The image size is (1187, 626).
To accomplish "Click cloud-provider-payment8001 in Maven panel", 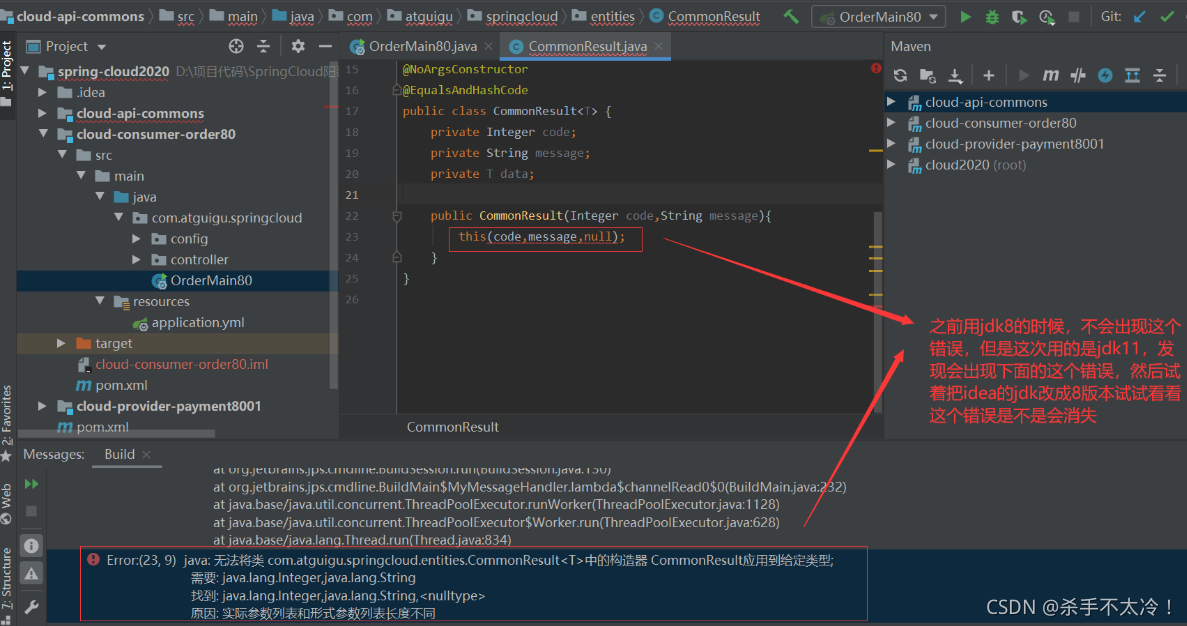I will pos(1014,144).
